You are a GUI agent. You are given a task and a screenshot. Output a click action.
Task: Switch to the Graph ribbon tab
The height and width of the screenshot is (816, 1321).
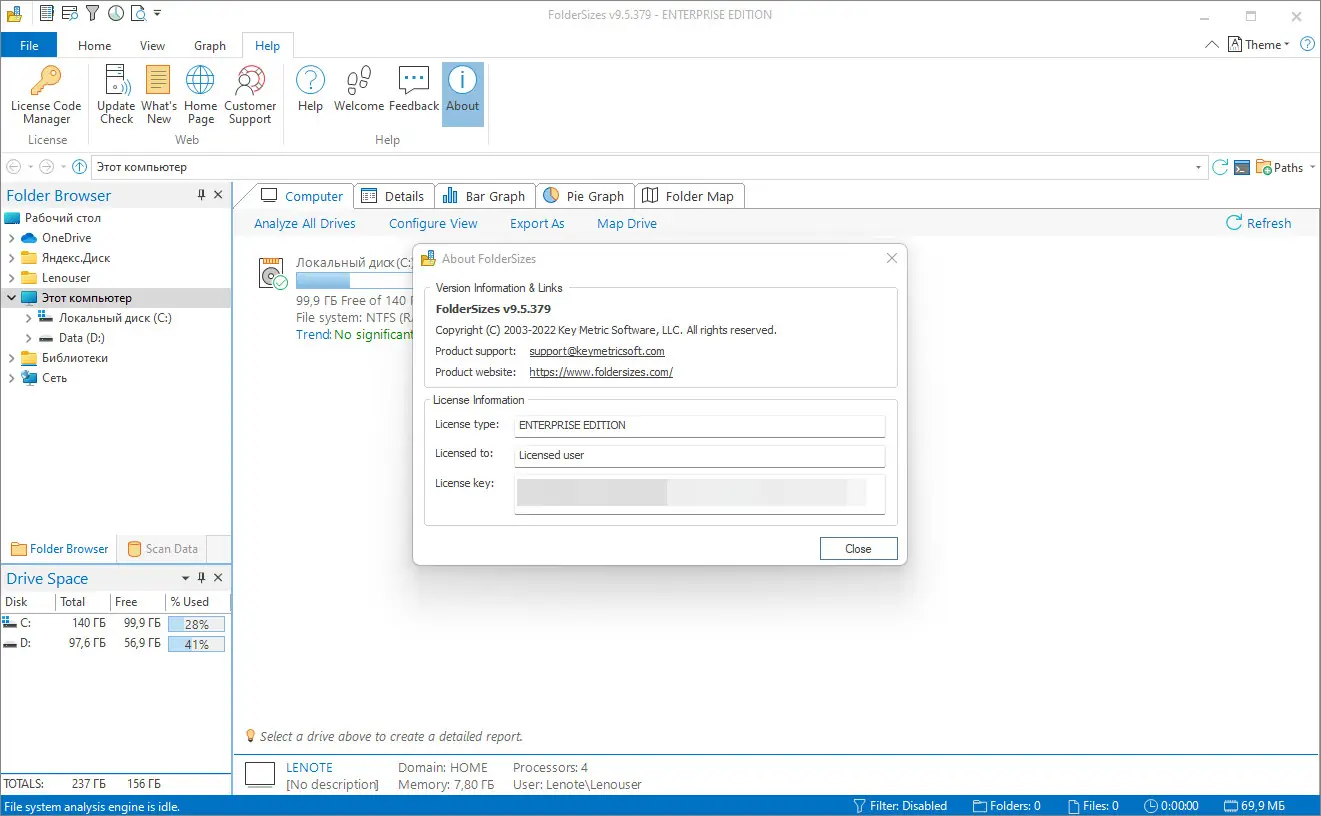[210, 45]
